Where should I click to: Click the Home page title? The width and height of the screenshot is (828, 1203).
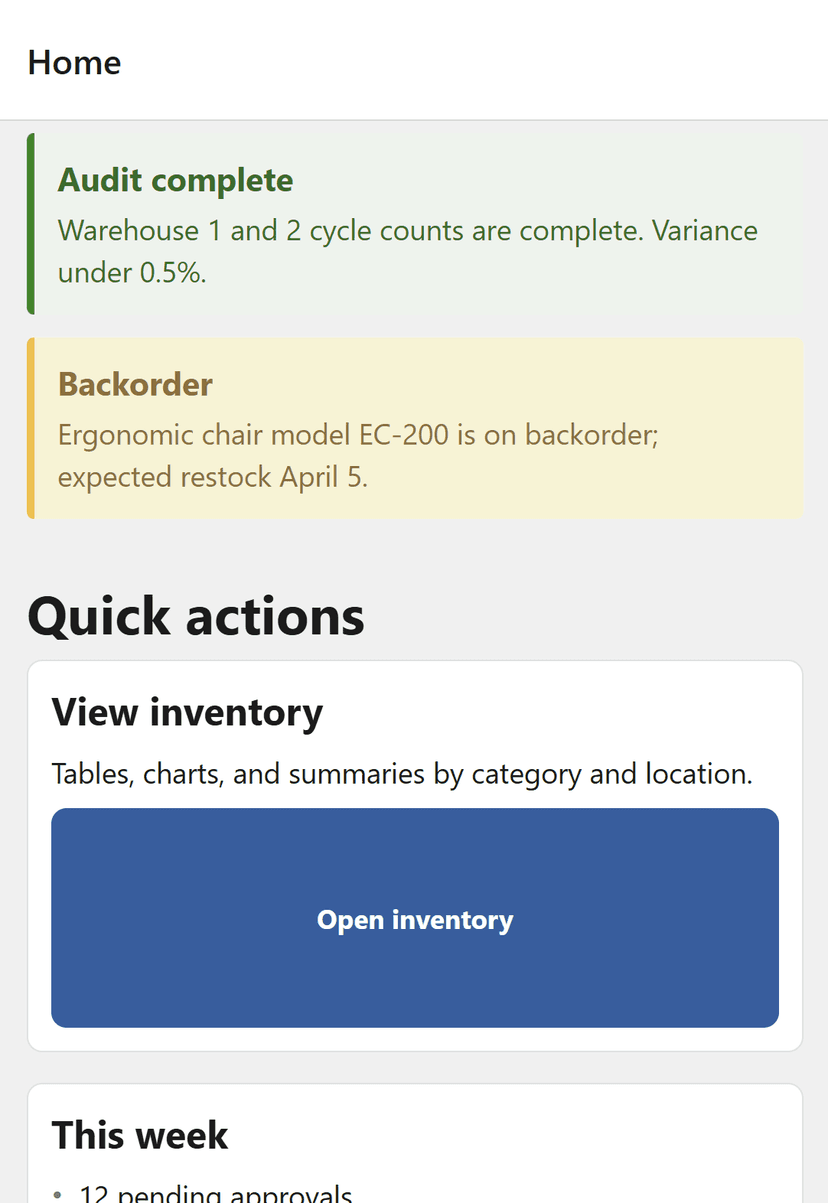tap(74, 62)
